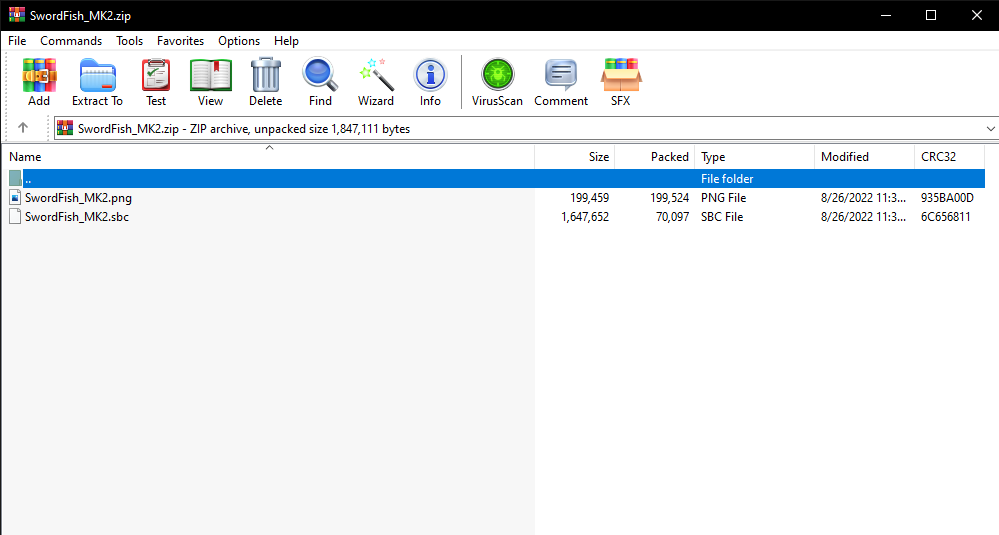Click the Add archive toolbar icon
Screen dimensions: 999x535
(x=39, y=82)
